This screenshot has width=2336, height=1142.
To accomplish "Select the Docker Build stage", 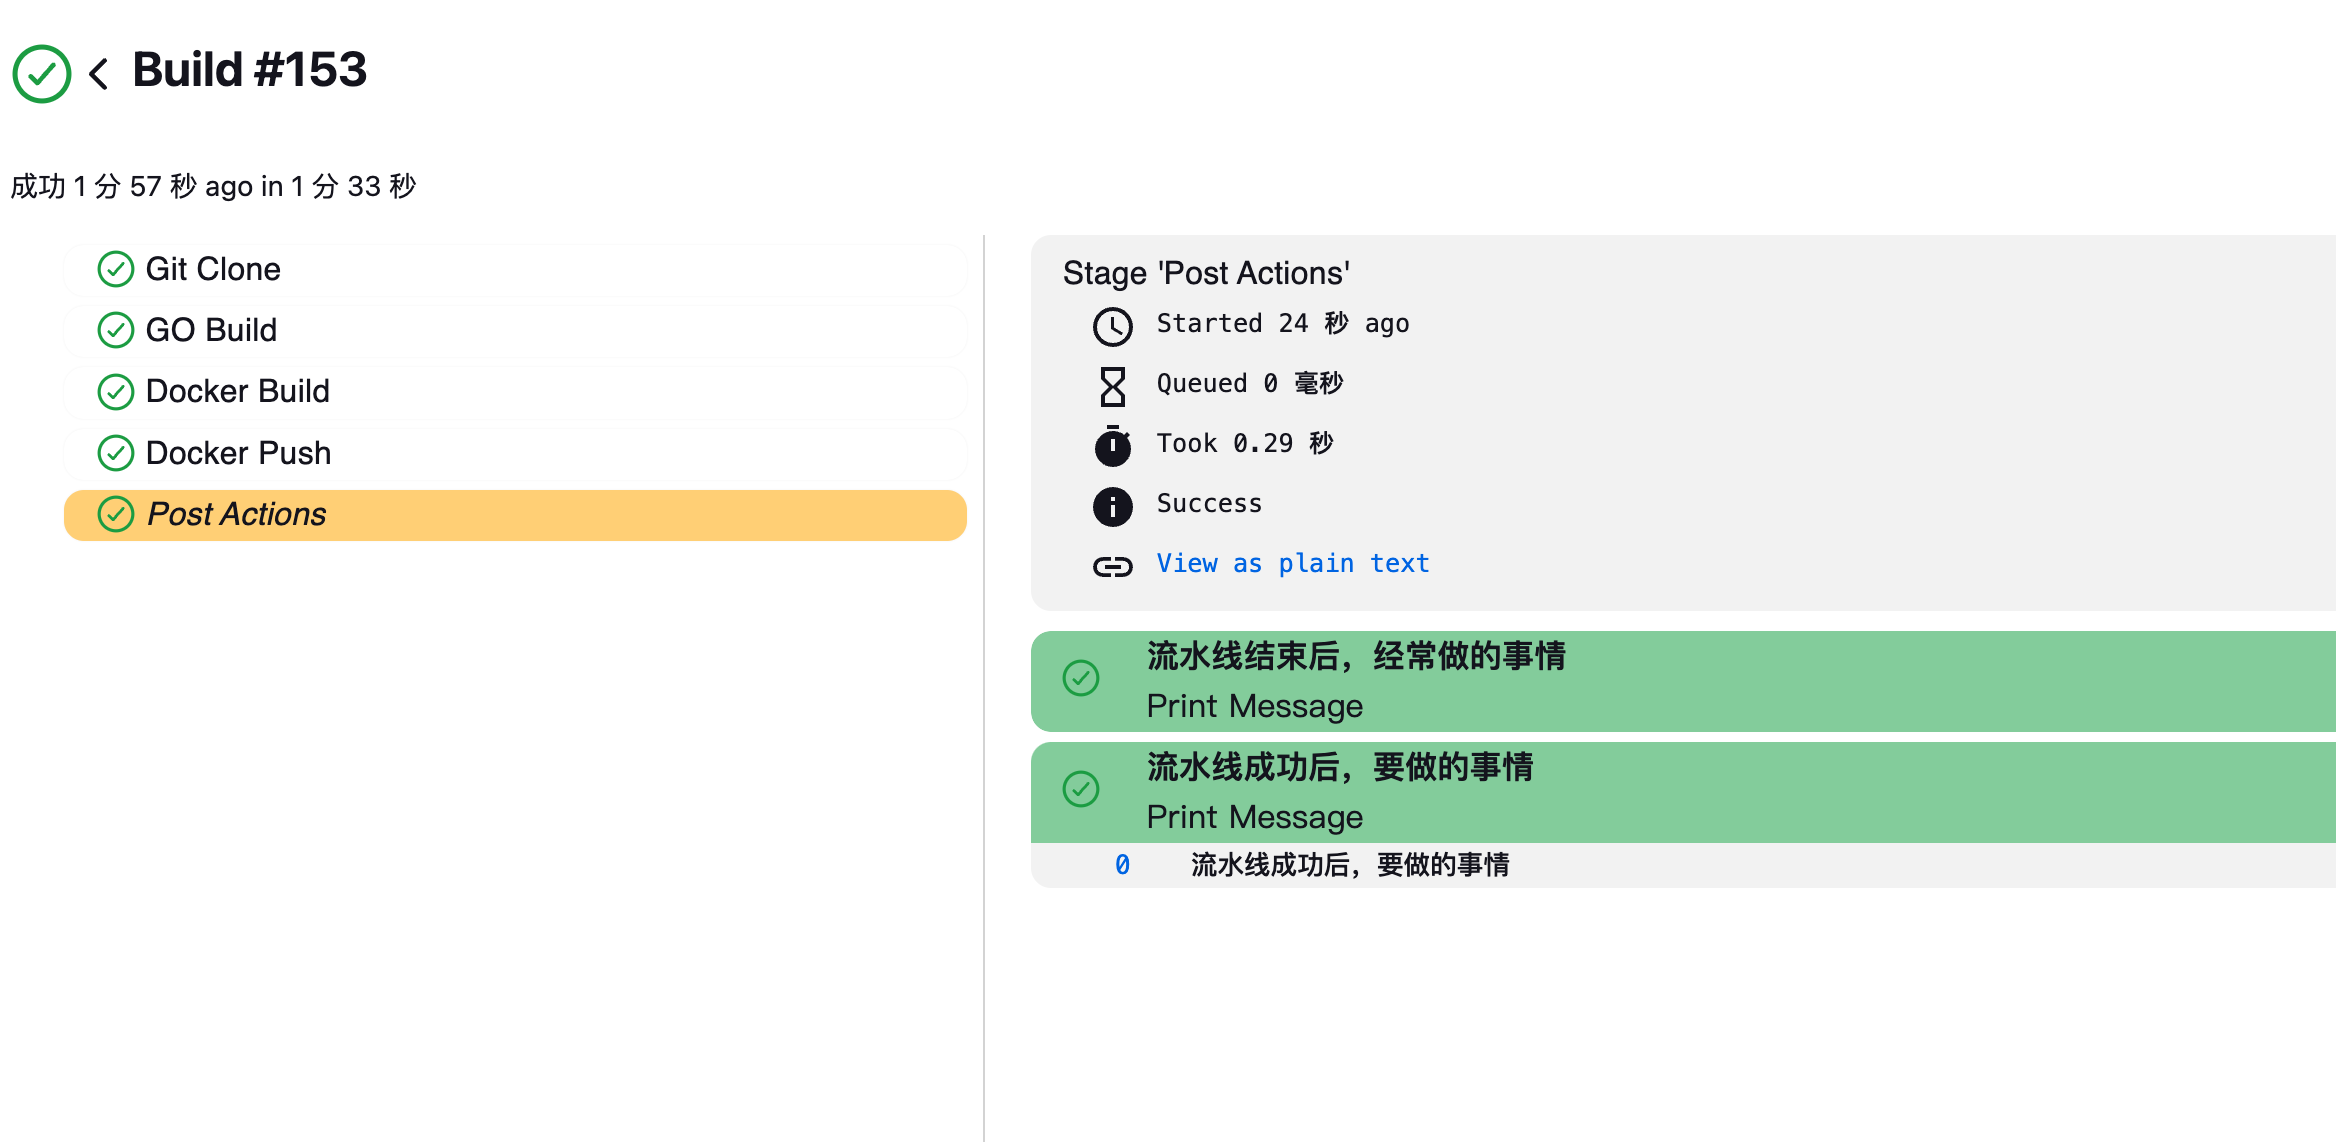I will coord(515,391).
